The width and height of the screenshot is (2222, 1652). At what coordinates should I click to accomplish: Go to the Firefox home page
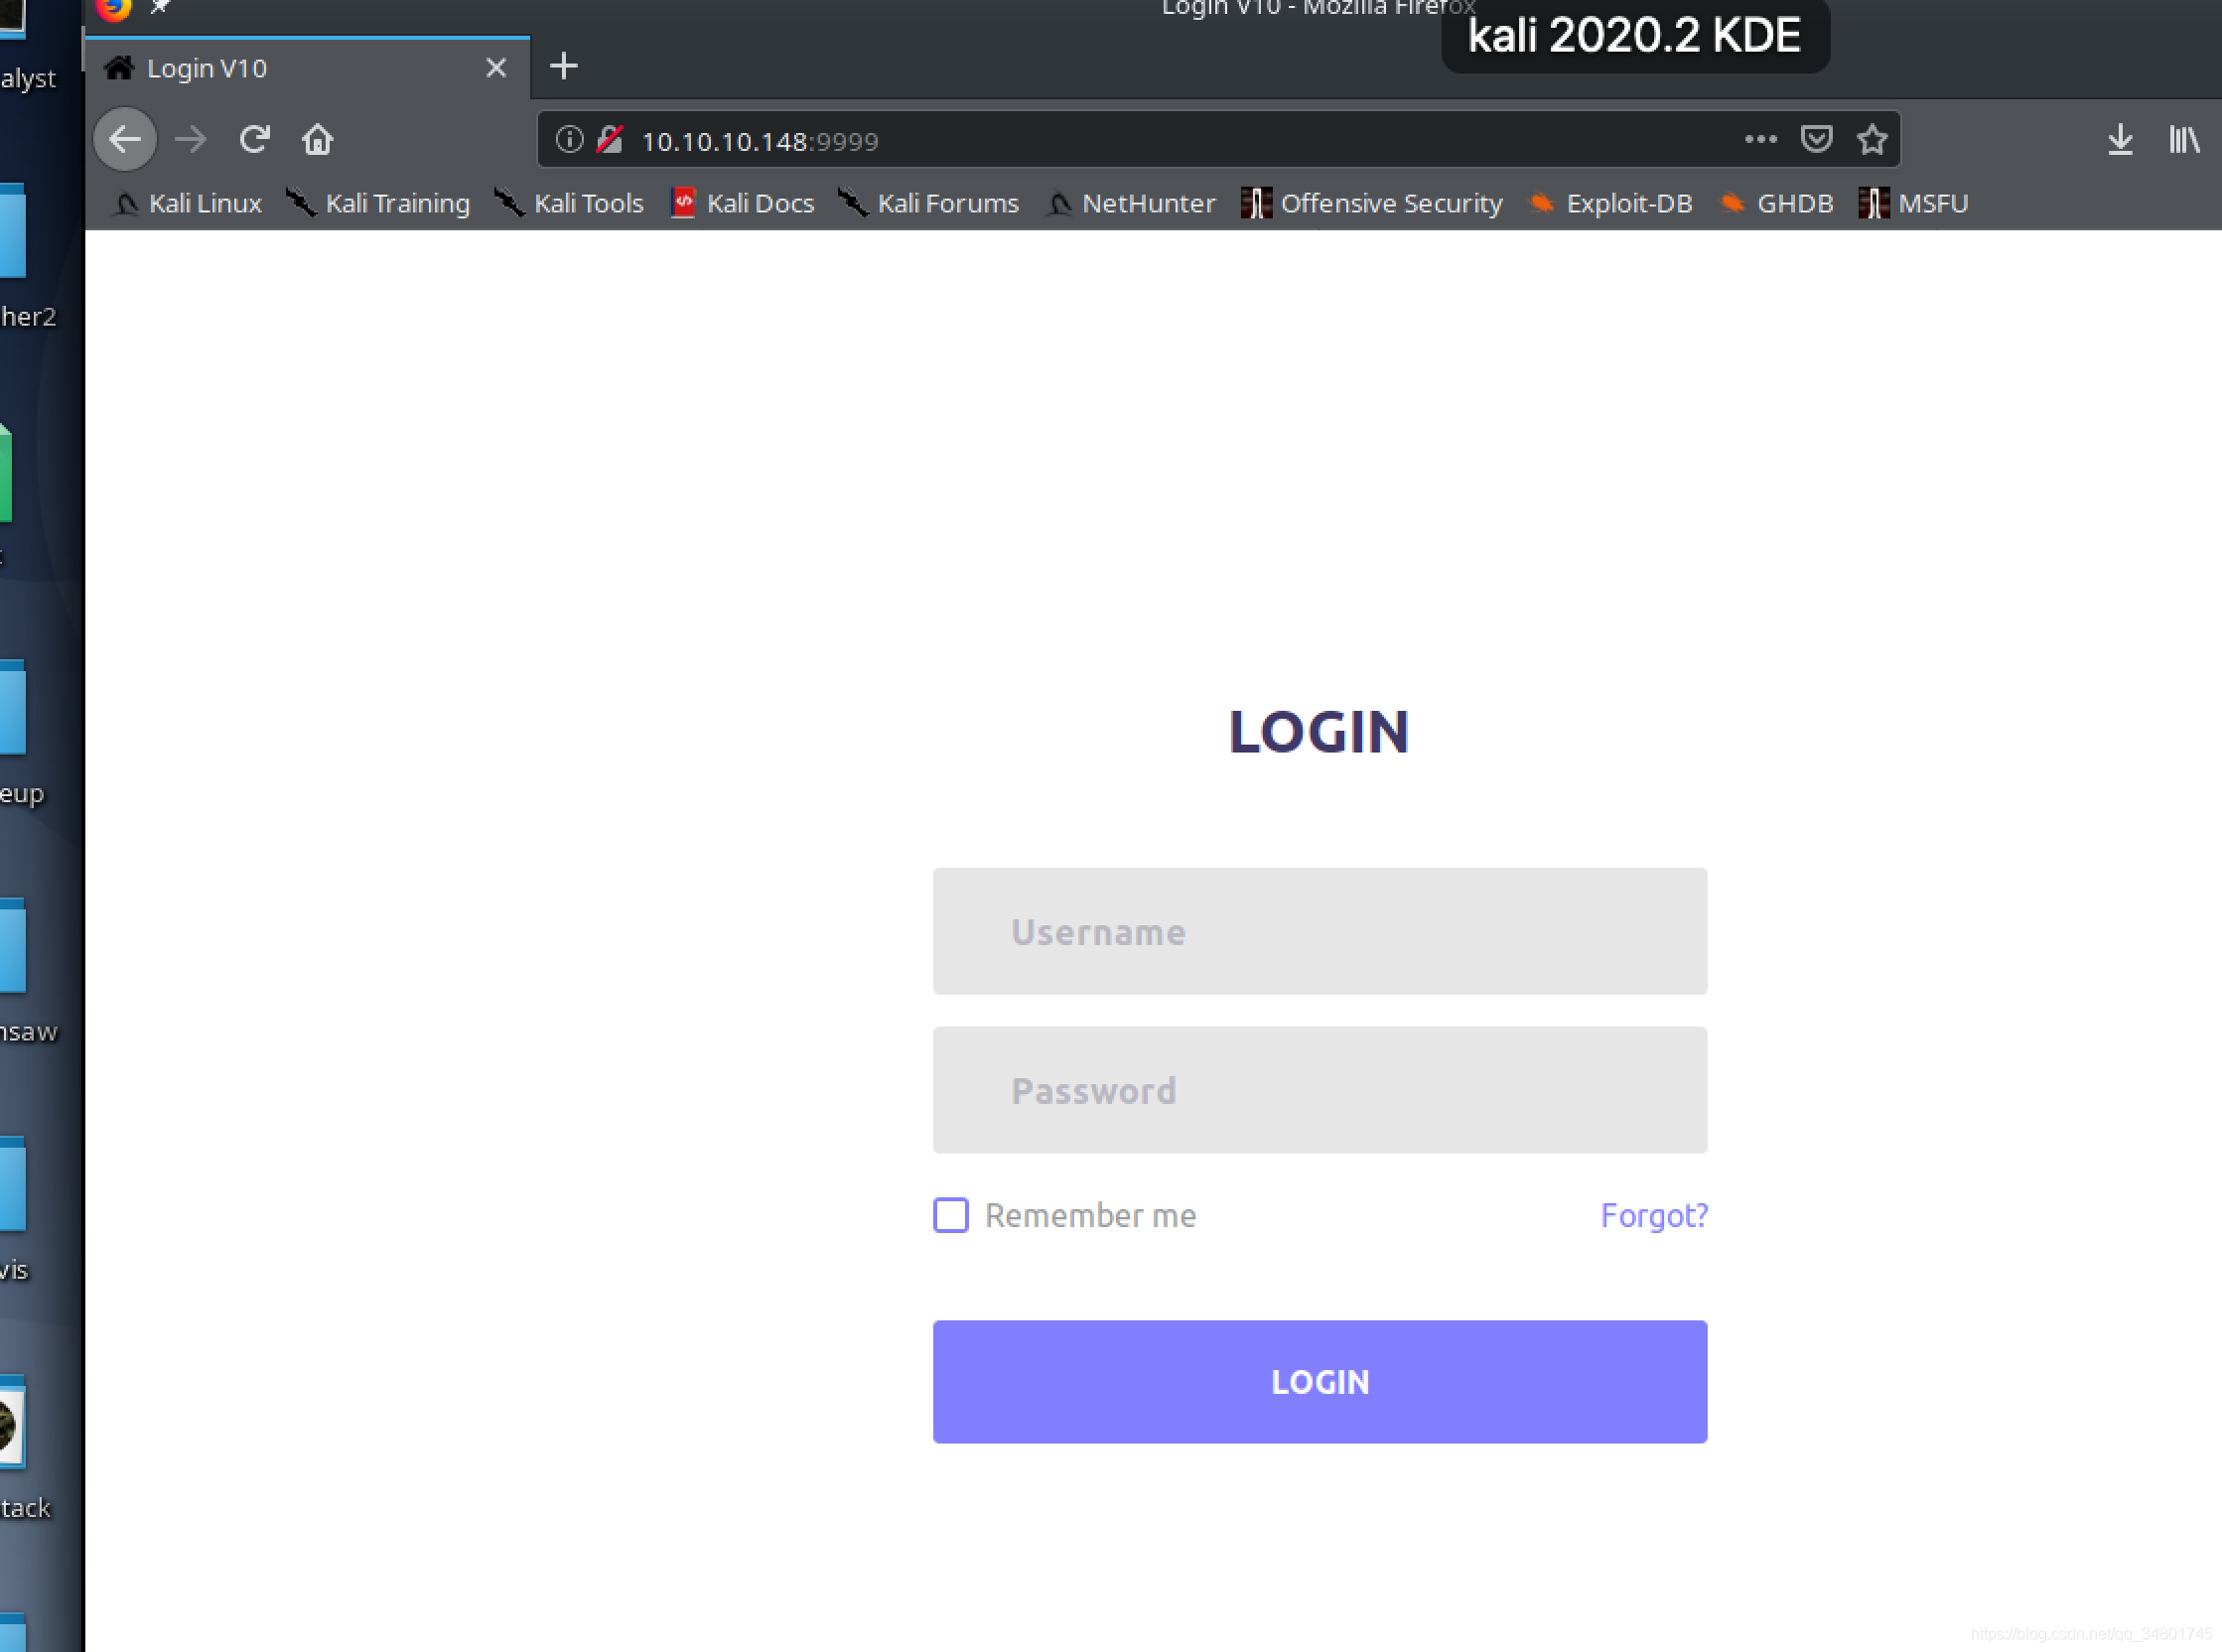(318, 139)
